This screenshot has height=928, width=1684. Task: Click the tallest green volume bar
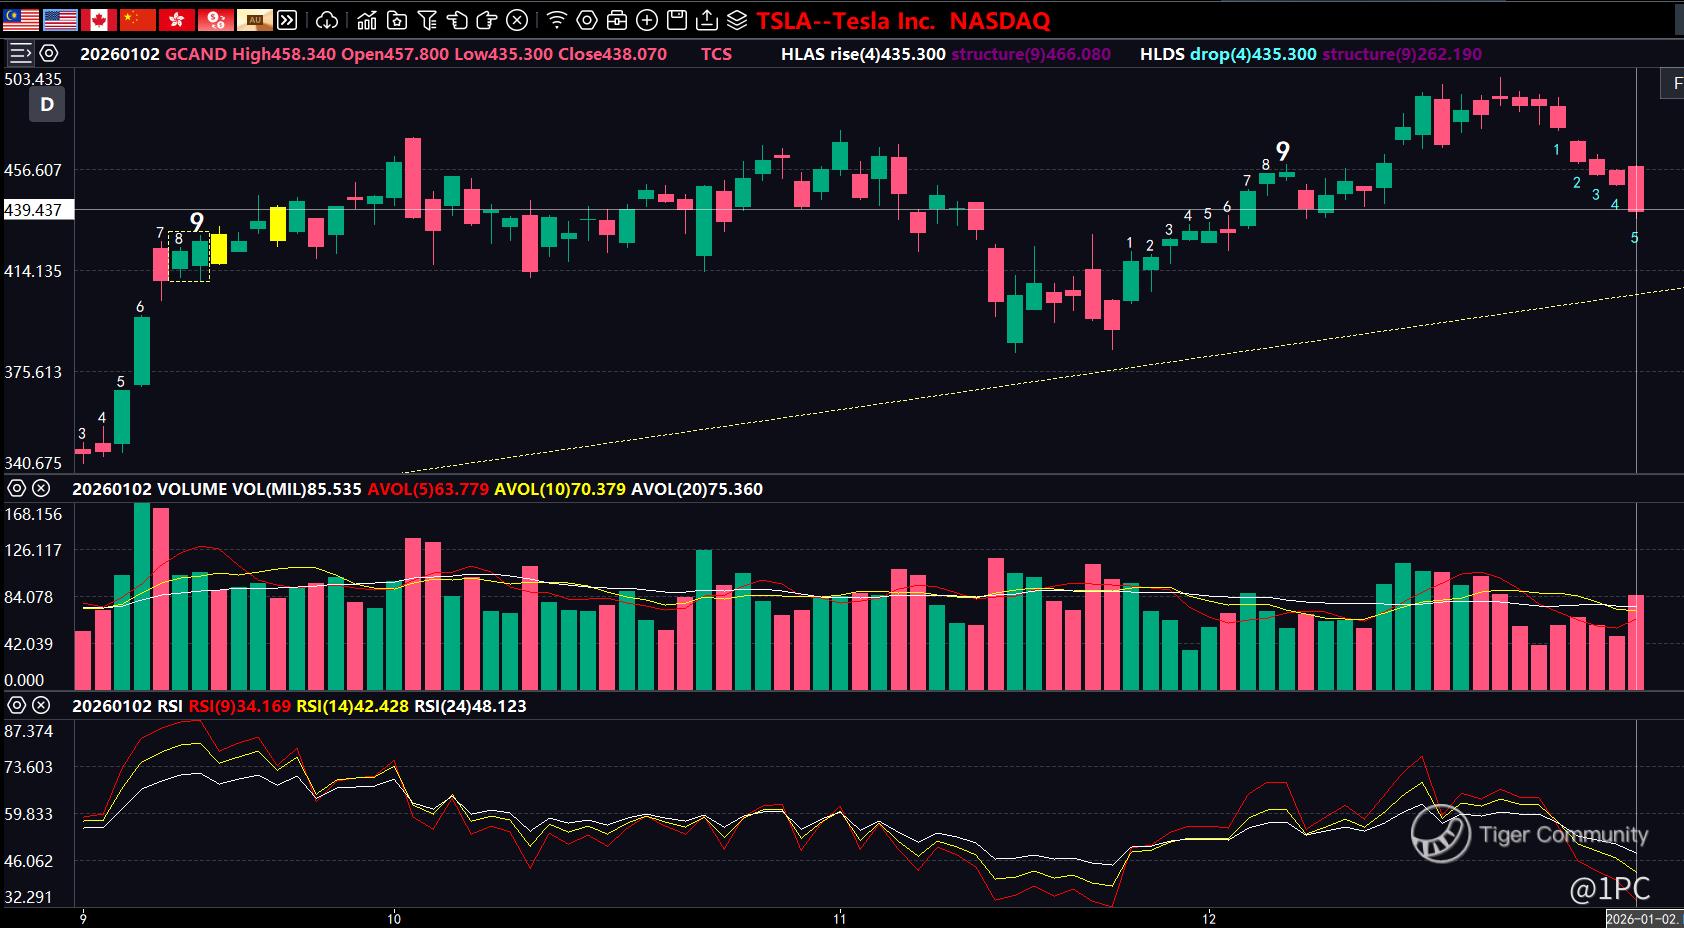pos(142,597)
